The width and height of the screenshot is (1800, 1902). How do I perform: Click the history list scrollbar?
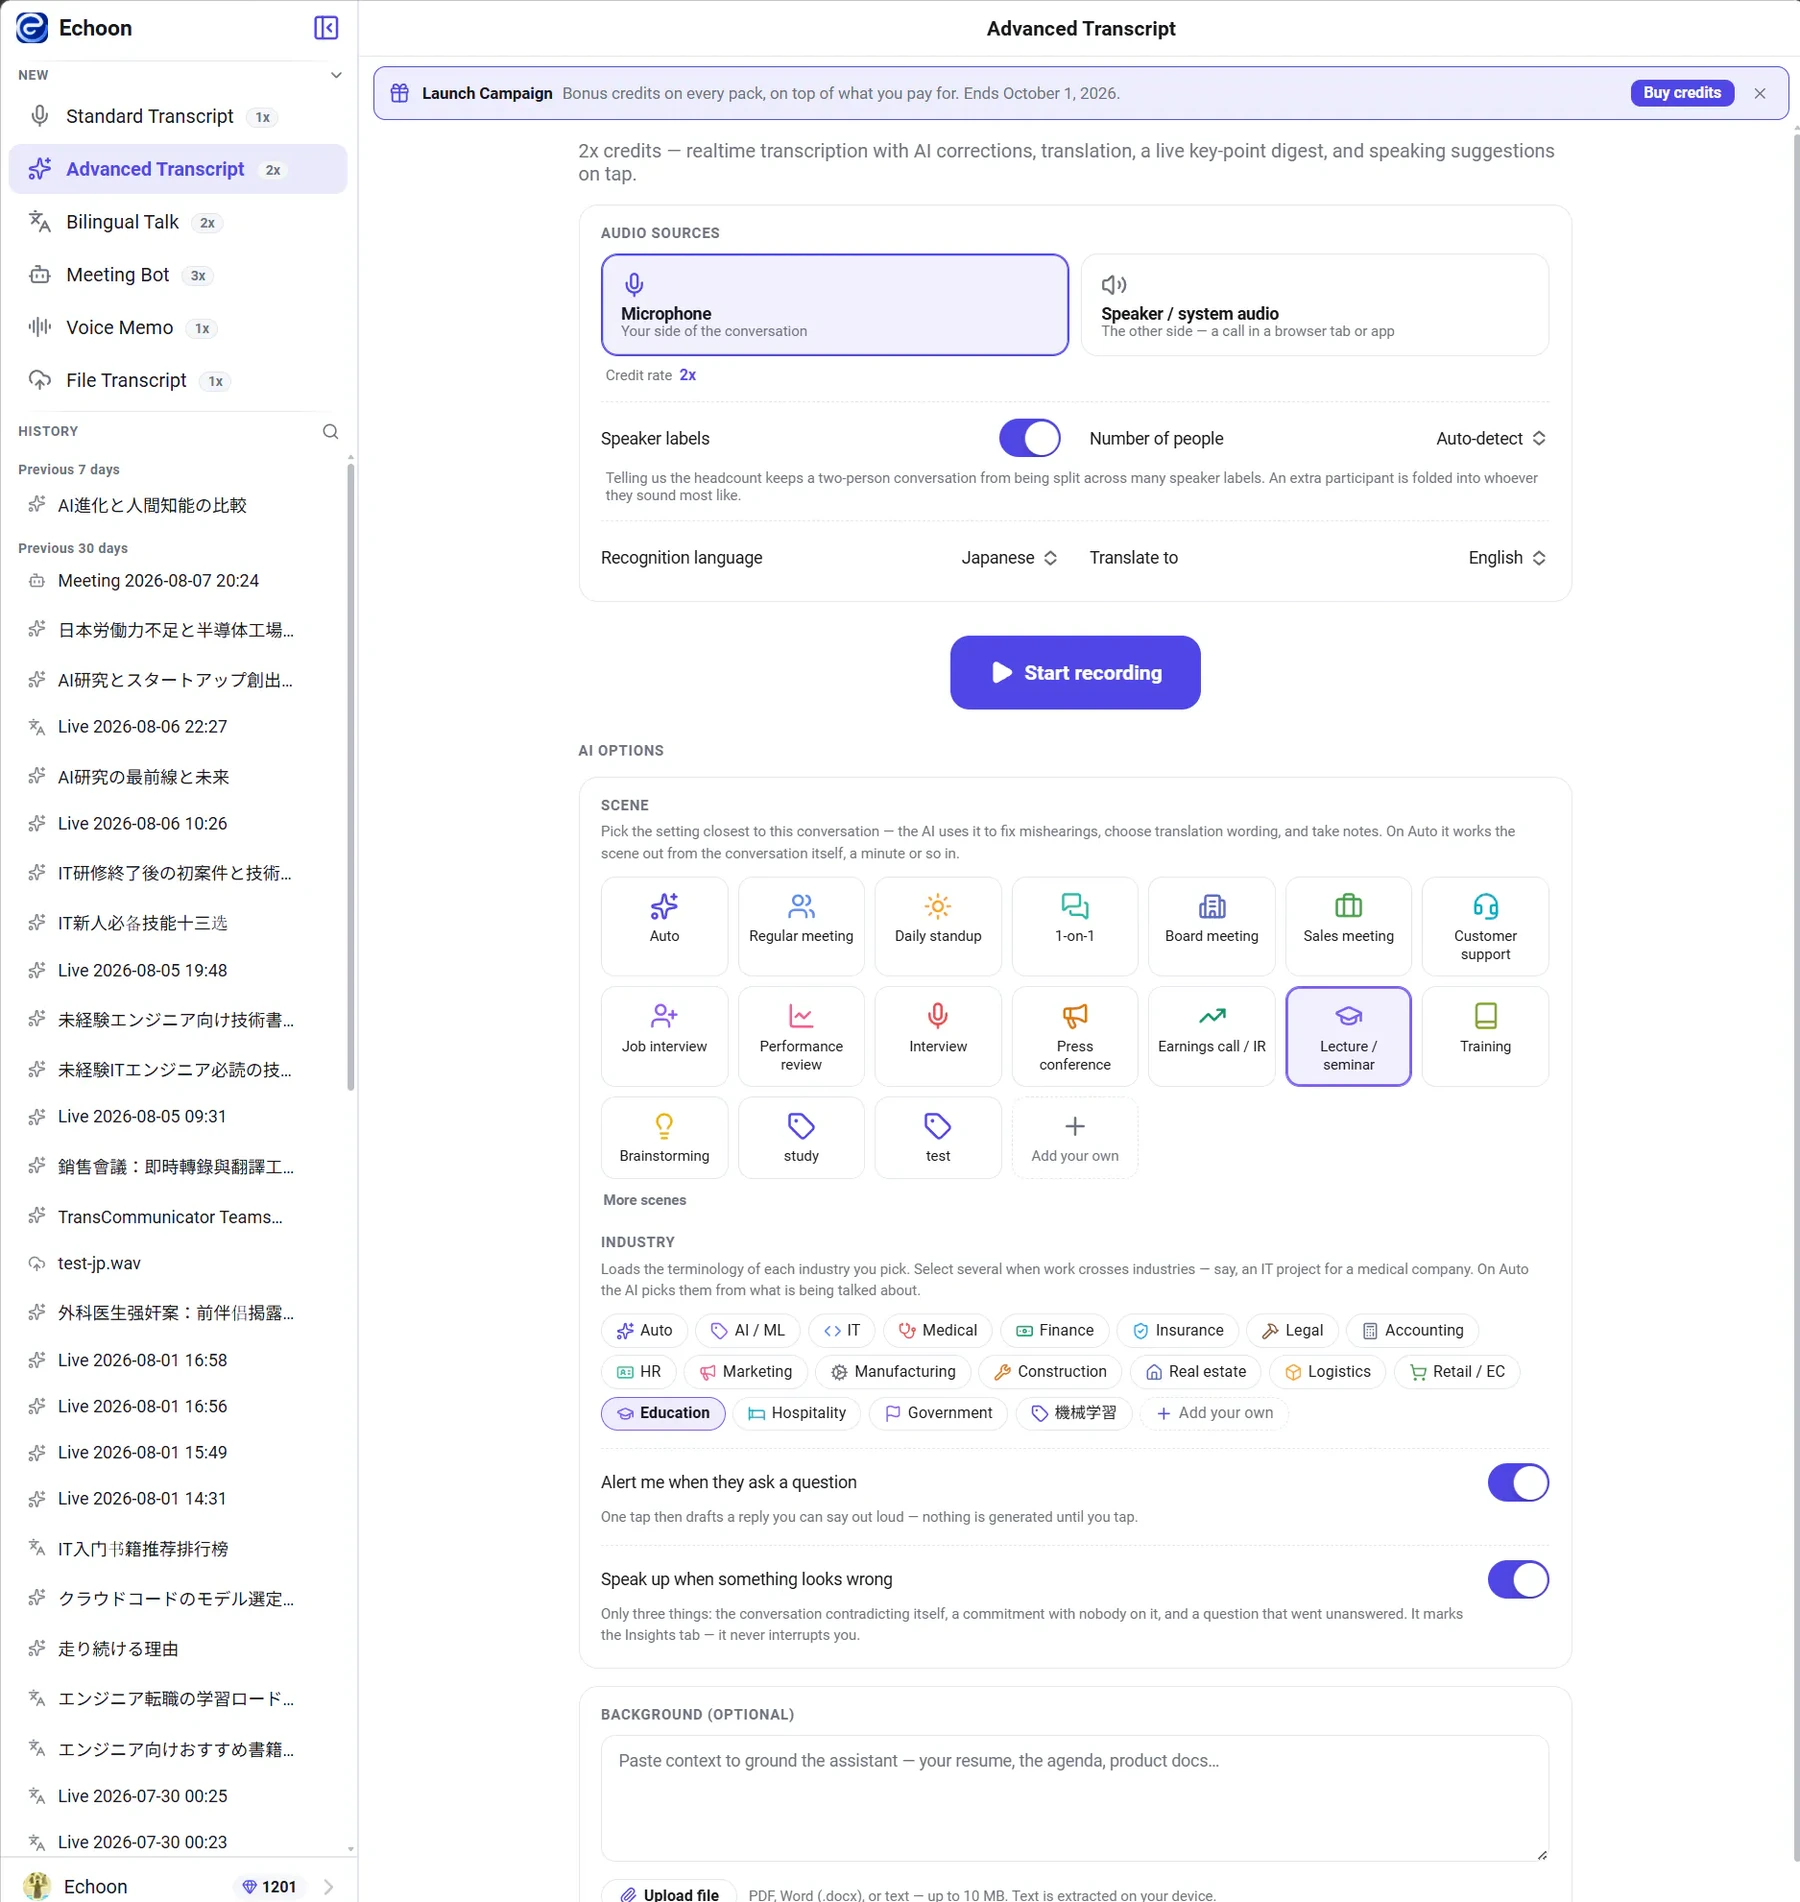coord(351,775)
